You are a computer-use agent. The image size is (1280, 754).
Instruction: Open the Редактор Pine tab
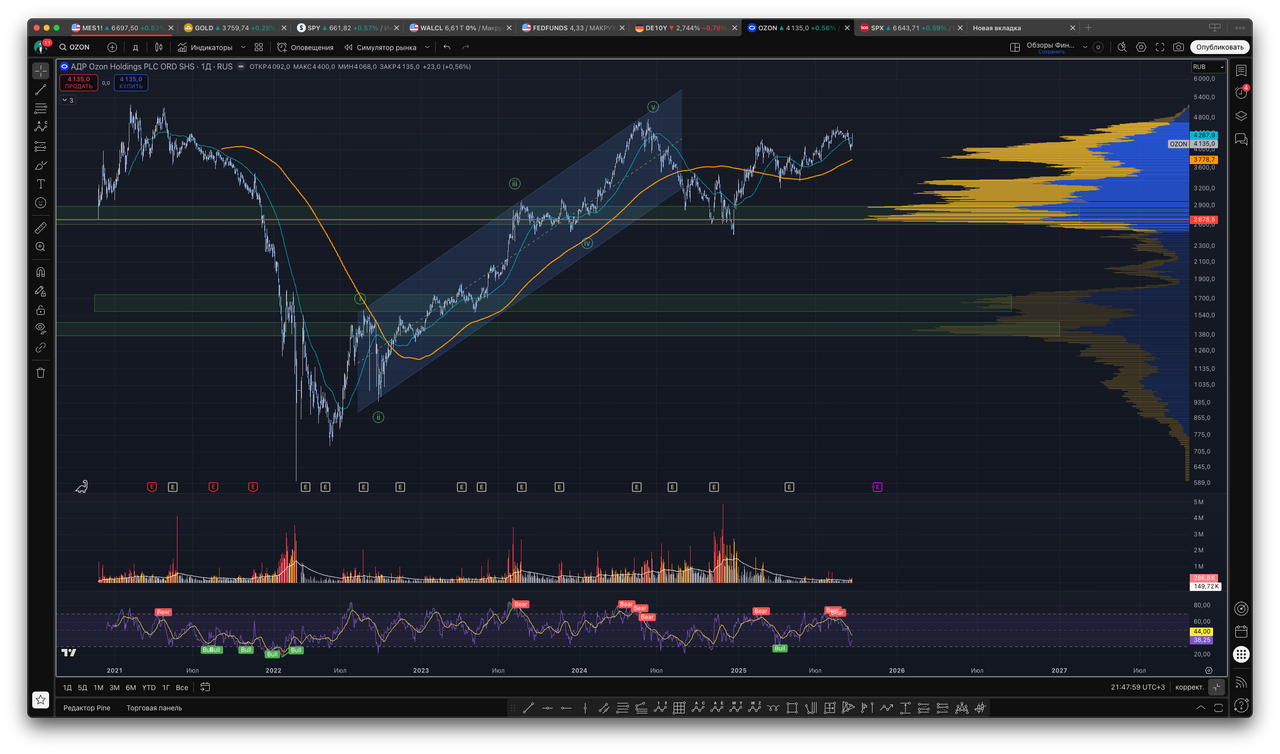pos(87,708)
